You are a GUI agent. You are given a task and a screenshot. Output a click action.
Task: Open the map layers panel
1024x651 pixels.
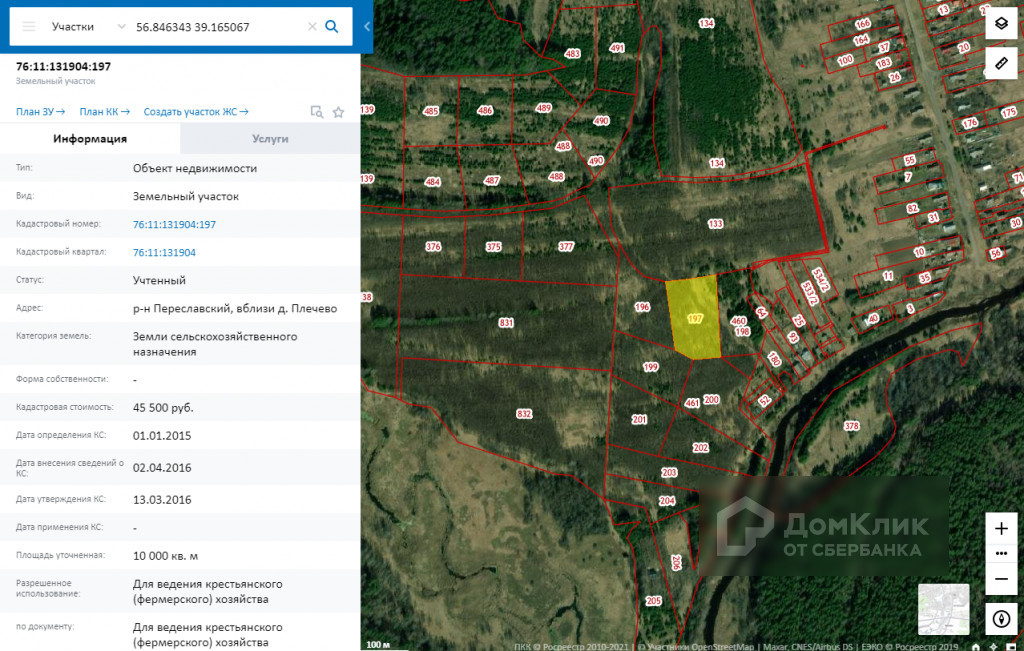[1001, 24]
